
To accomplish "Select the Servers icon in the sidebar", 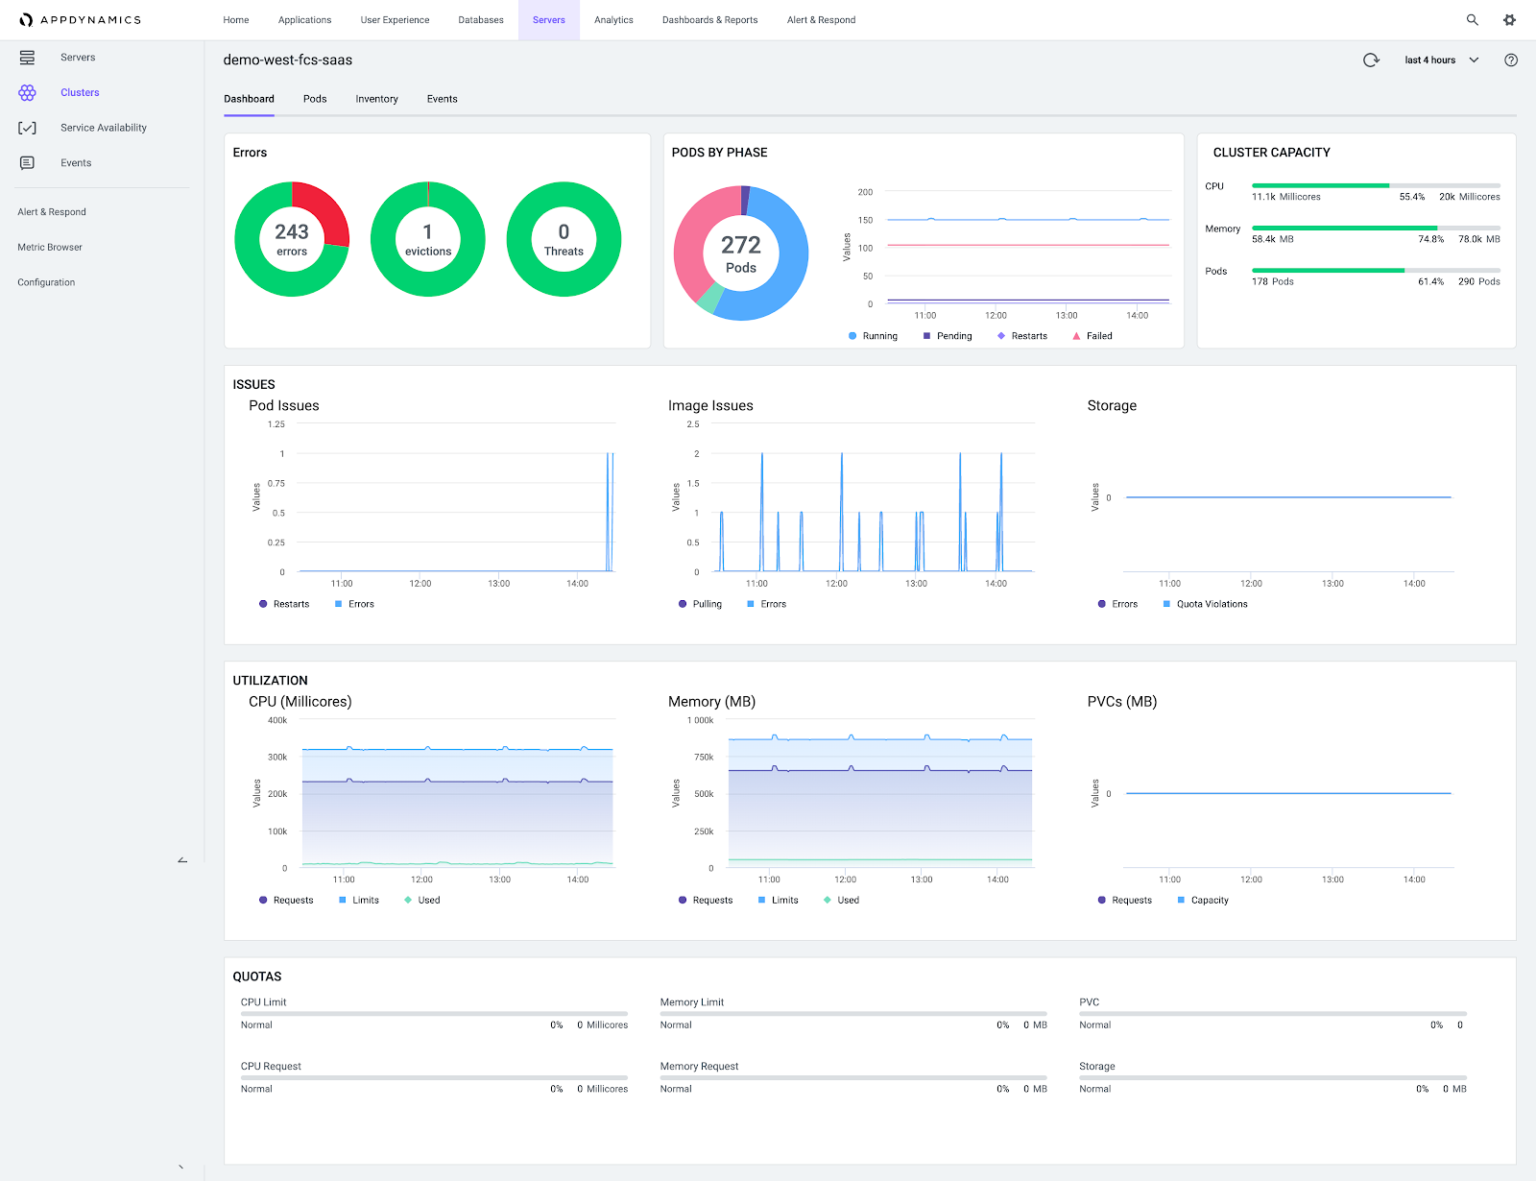I will point(27,57).
